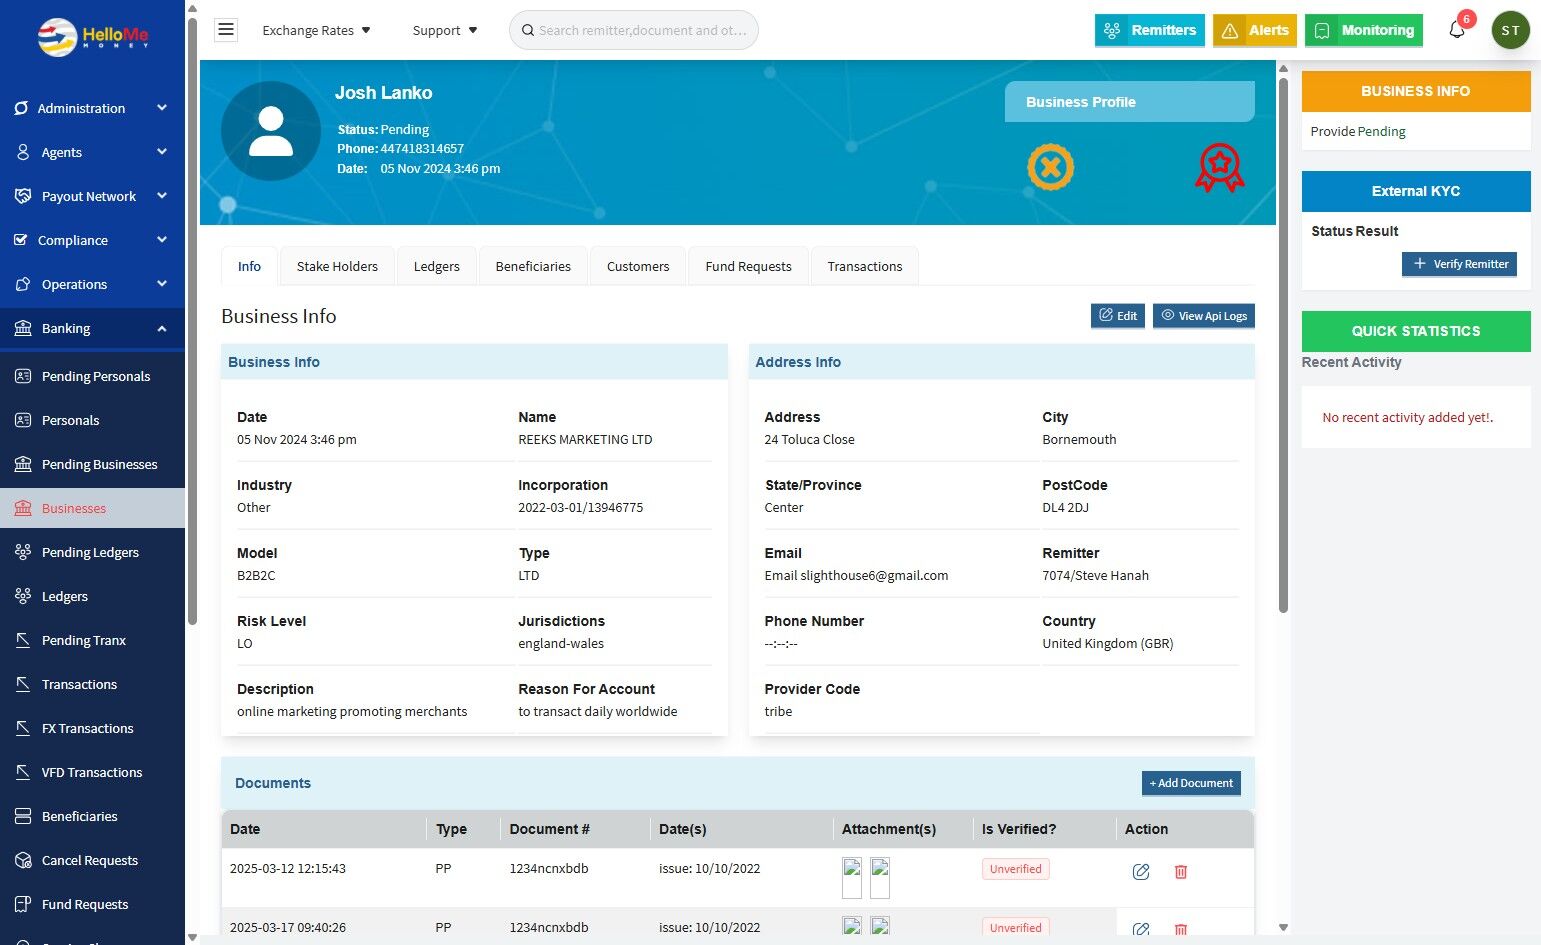1541x945 pixels.
Task: Click the ST user avatar
Action: 1510,30
